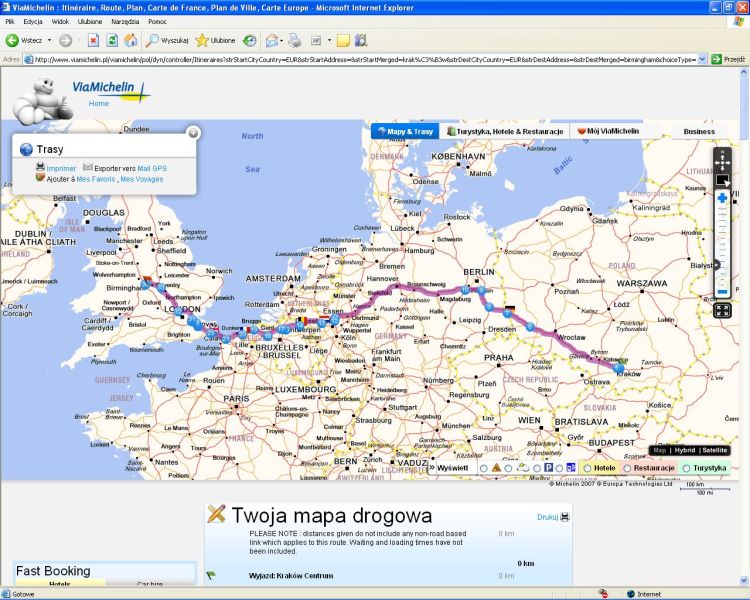Select the petrol station radio option

coord(559,468)
